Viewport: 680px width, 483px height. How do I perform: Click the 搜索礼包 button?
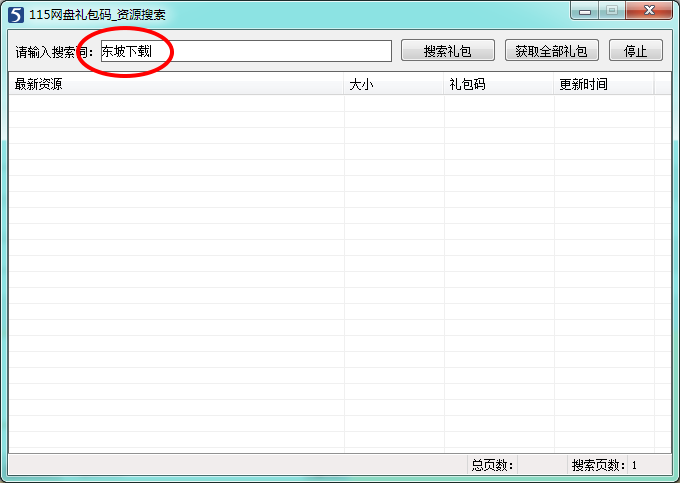448,51
